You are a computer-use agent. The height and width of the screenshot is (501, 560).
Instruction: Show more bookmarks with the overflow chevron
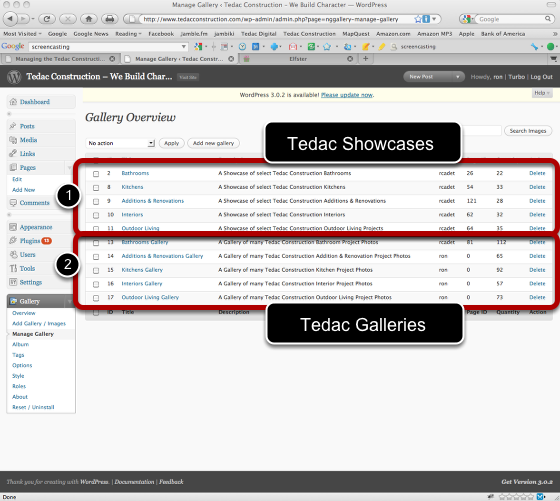point(555,34)
